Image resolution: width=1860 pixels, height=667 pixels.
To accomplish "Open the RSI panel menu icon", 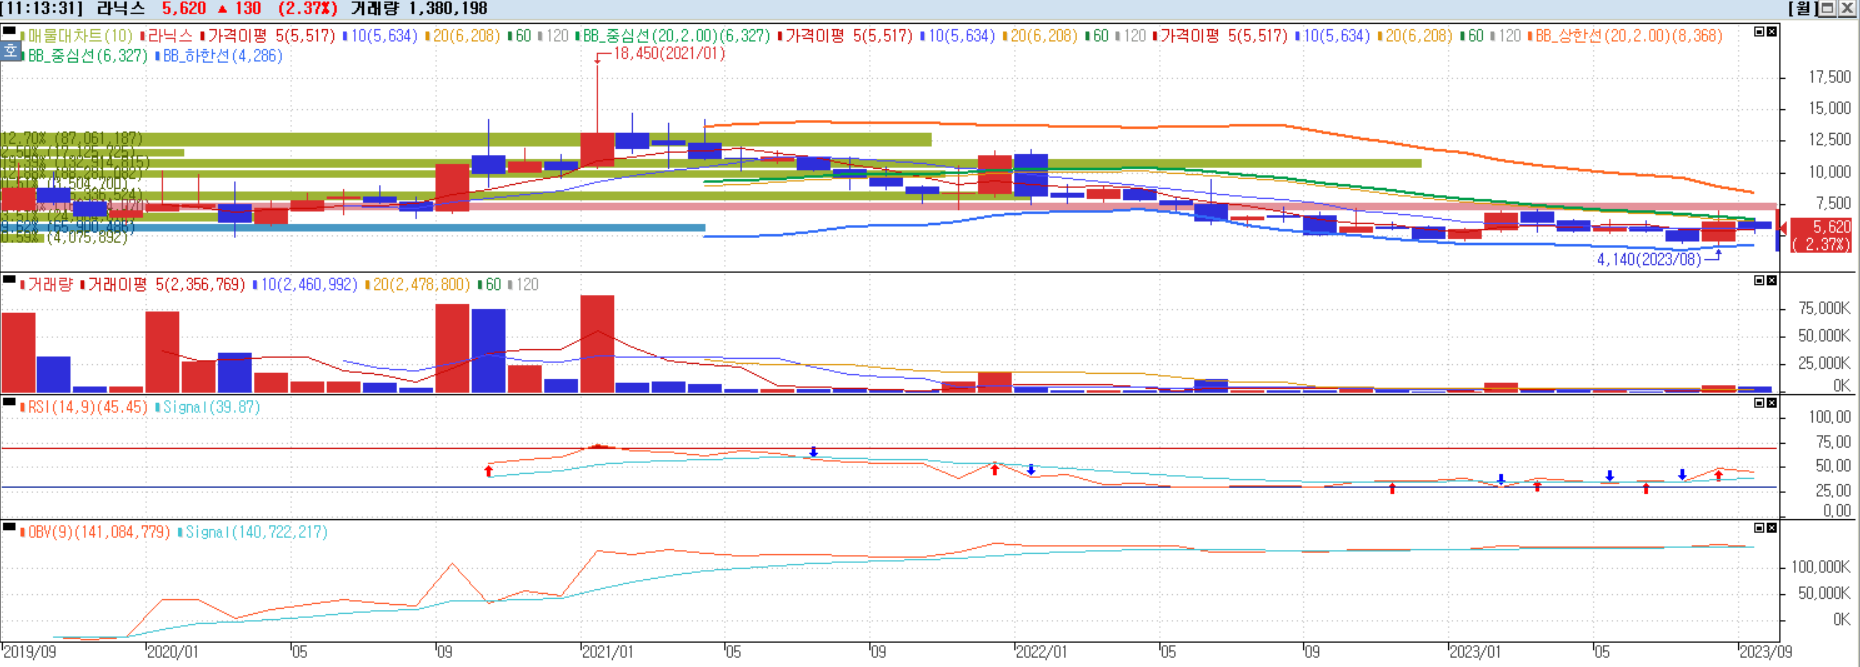I will (x=9, y=403).
